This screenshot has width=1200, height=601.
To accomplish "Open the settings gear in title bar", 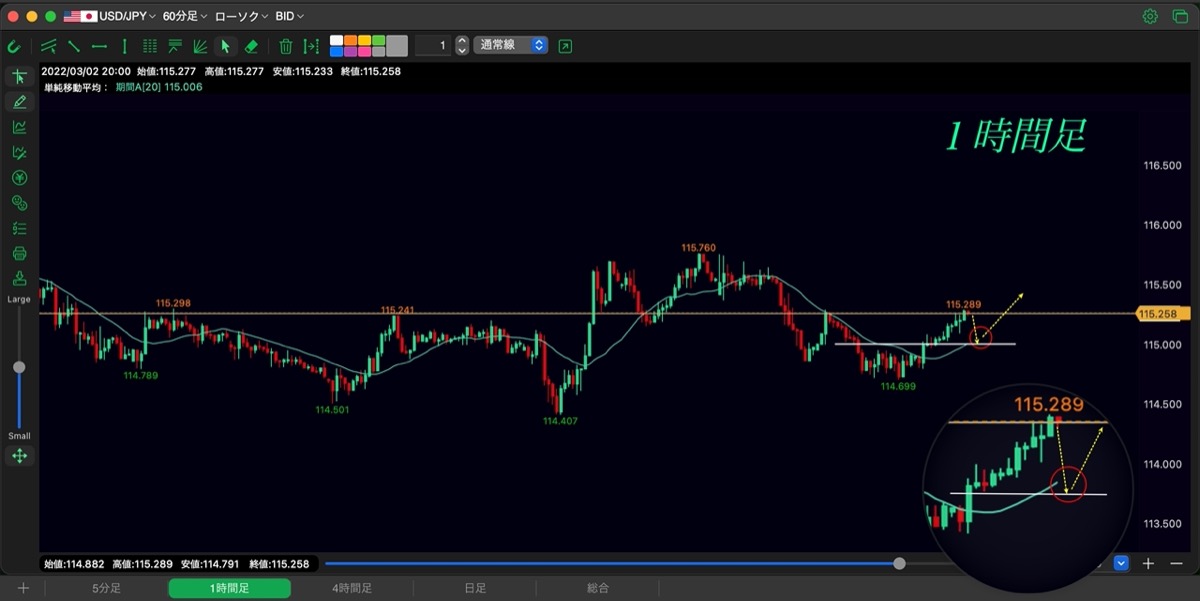I will click(1150, 16).
